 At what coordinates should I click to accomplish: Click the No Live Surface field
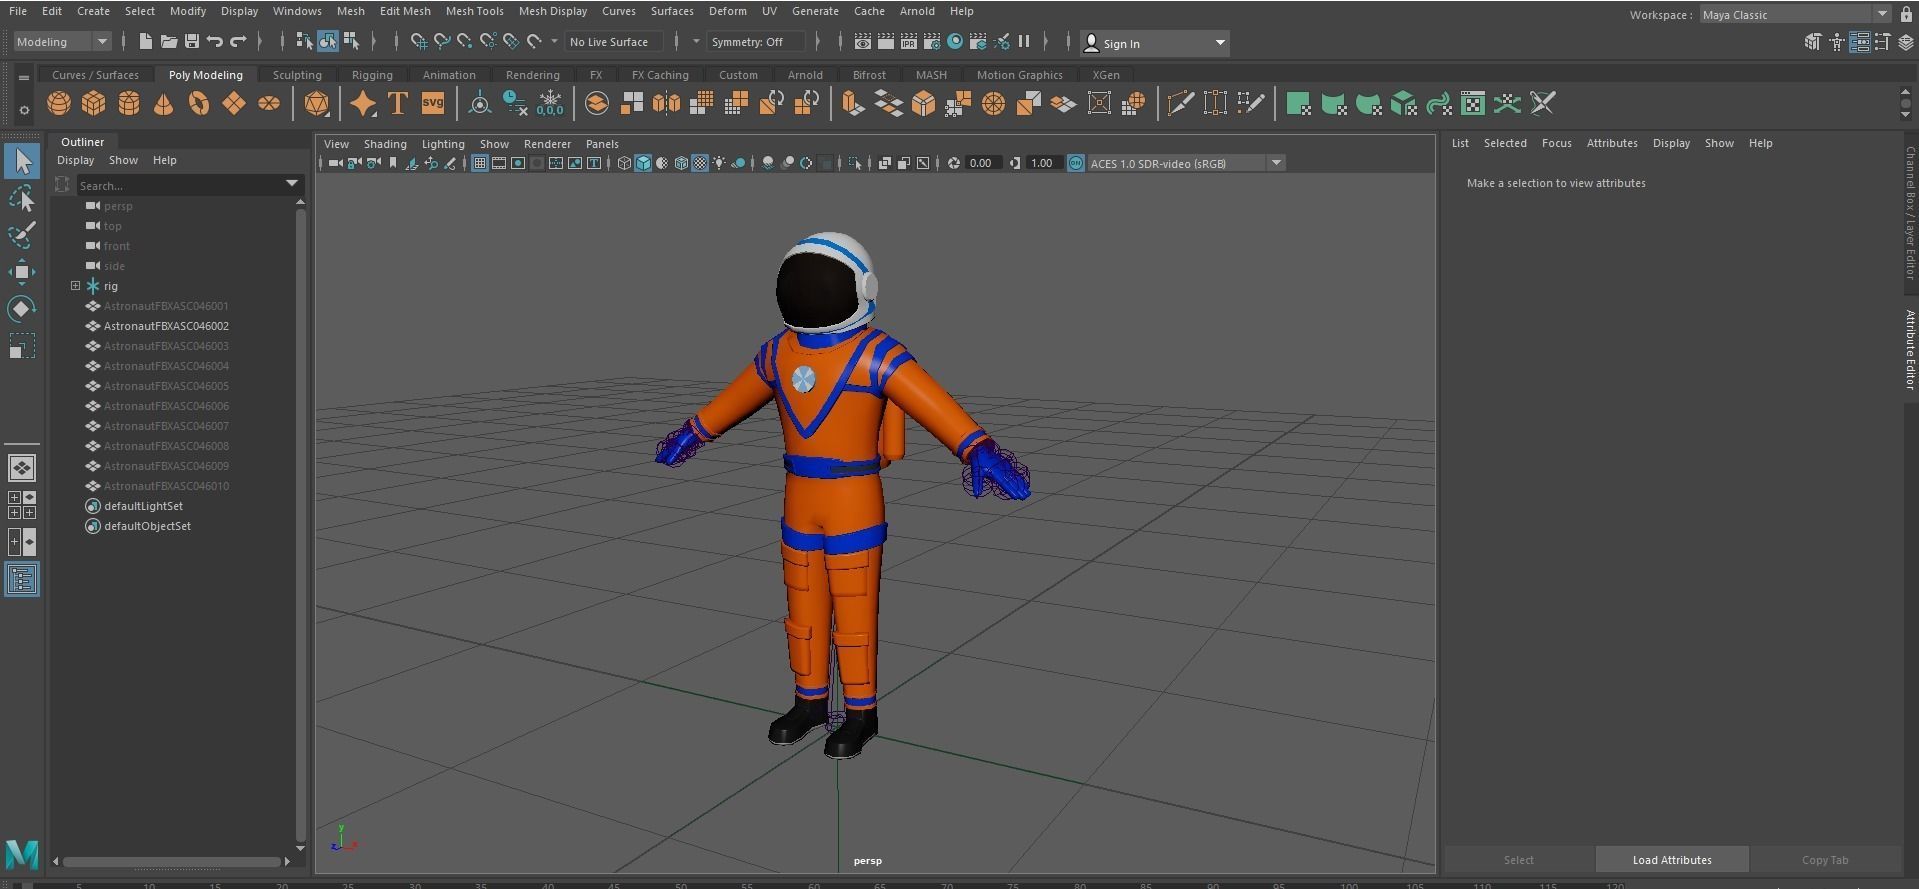pos(613,42)
